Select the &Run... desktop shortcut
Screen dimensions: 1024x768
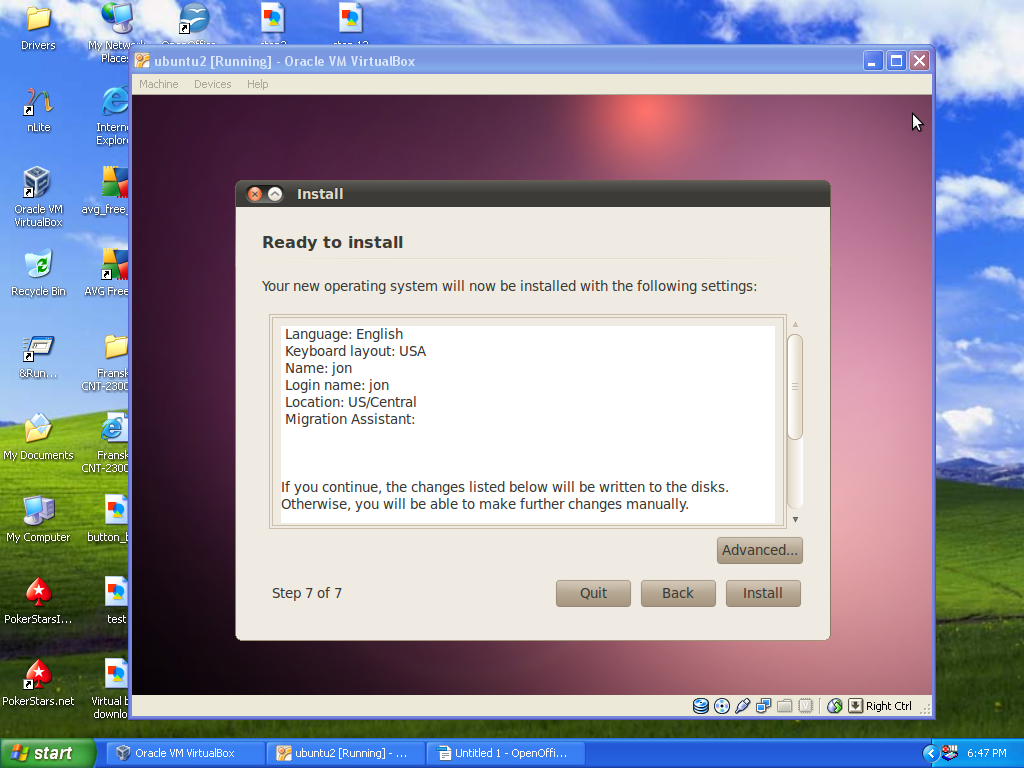(38, 357)
